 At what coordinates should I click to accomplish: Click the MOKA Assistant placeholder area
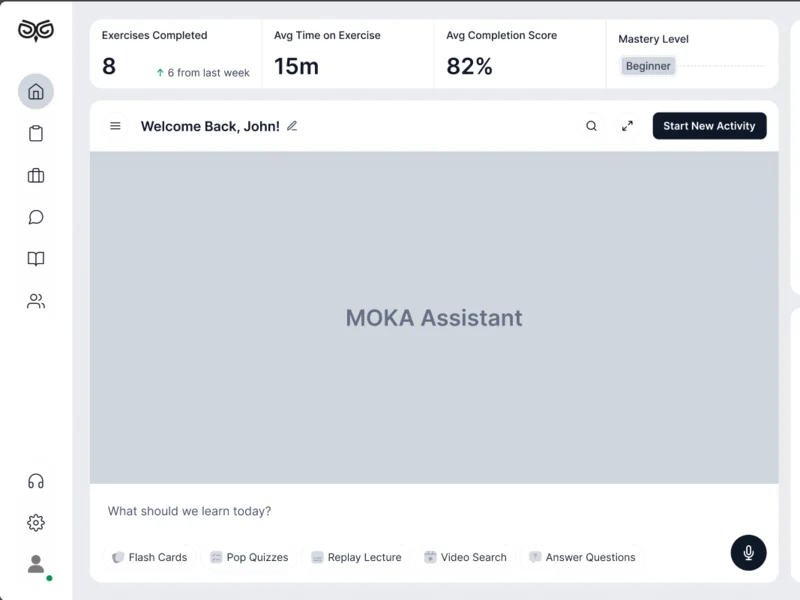coord(434,317)
